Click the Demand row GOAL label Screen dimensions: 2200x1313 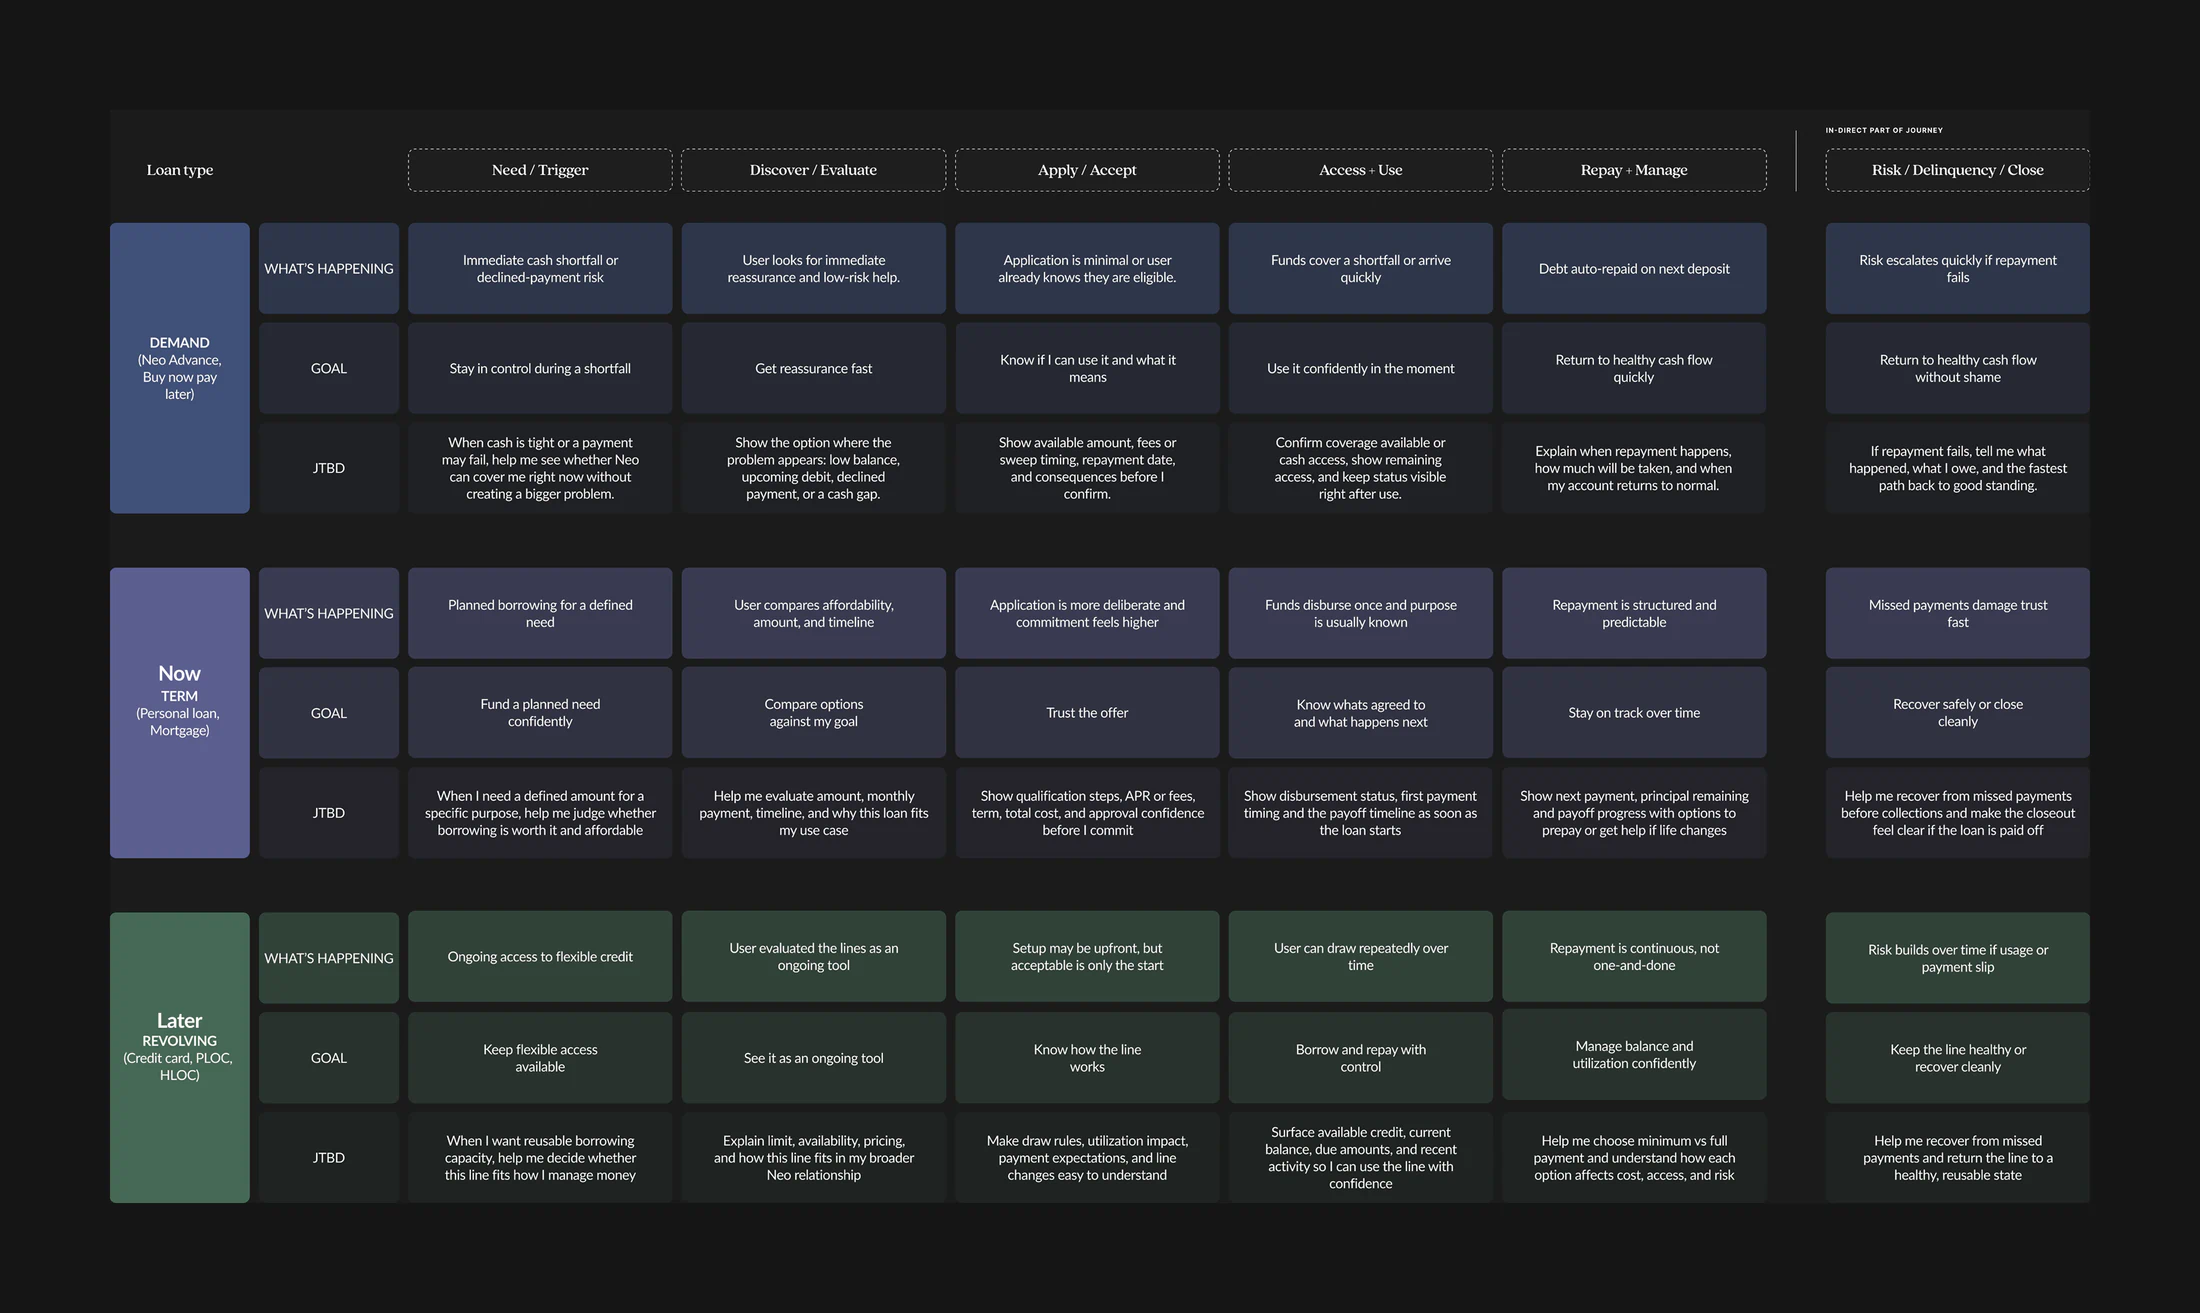click(x=329, y=368)
